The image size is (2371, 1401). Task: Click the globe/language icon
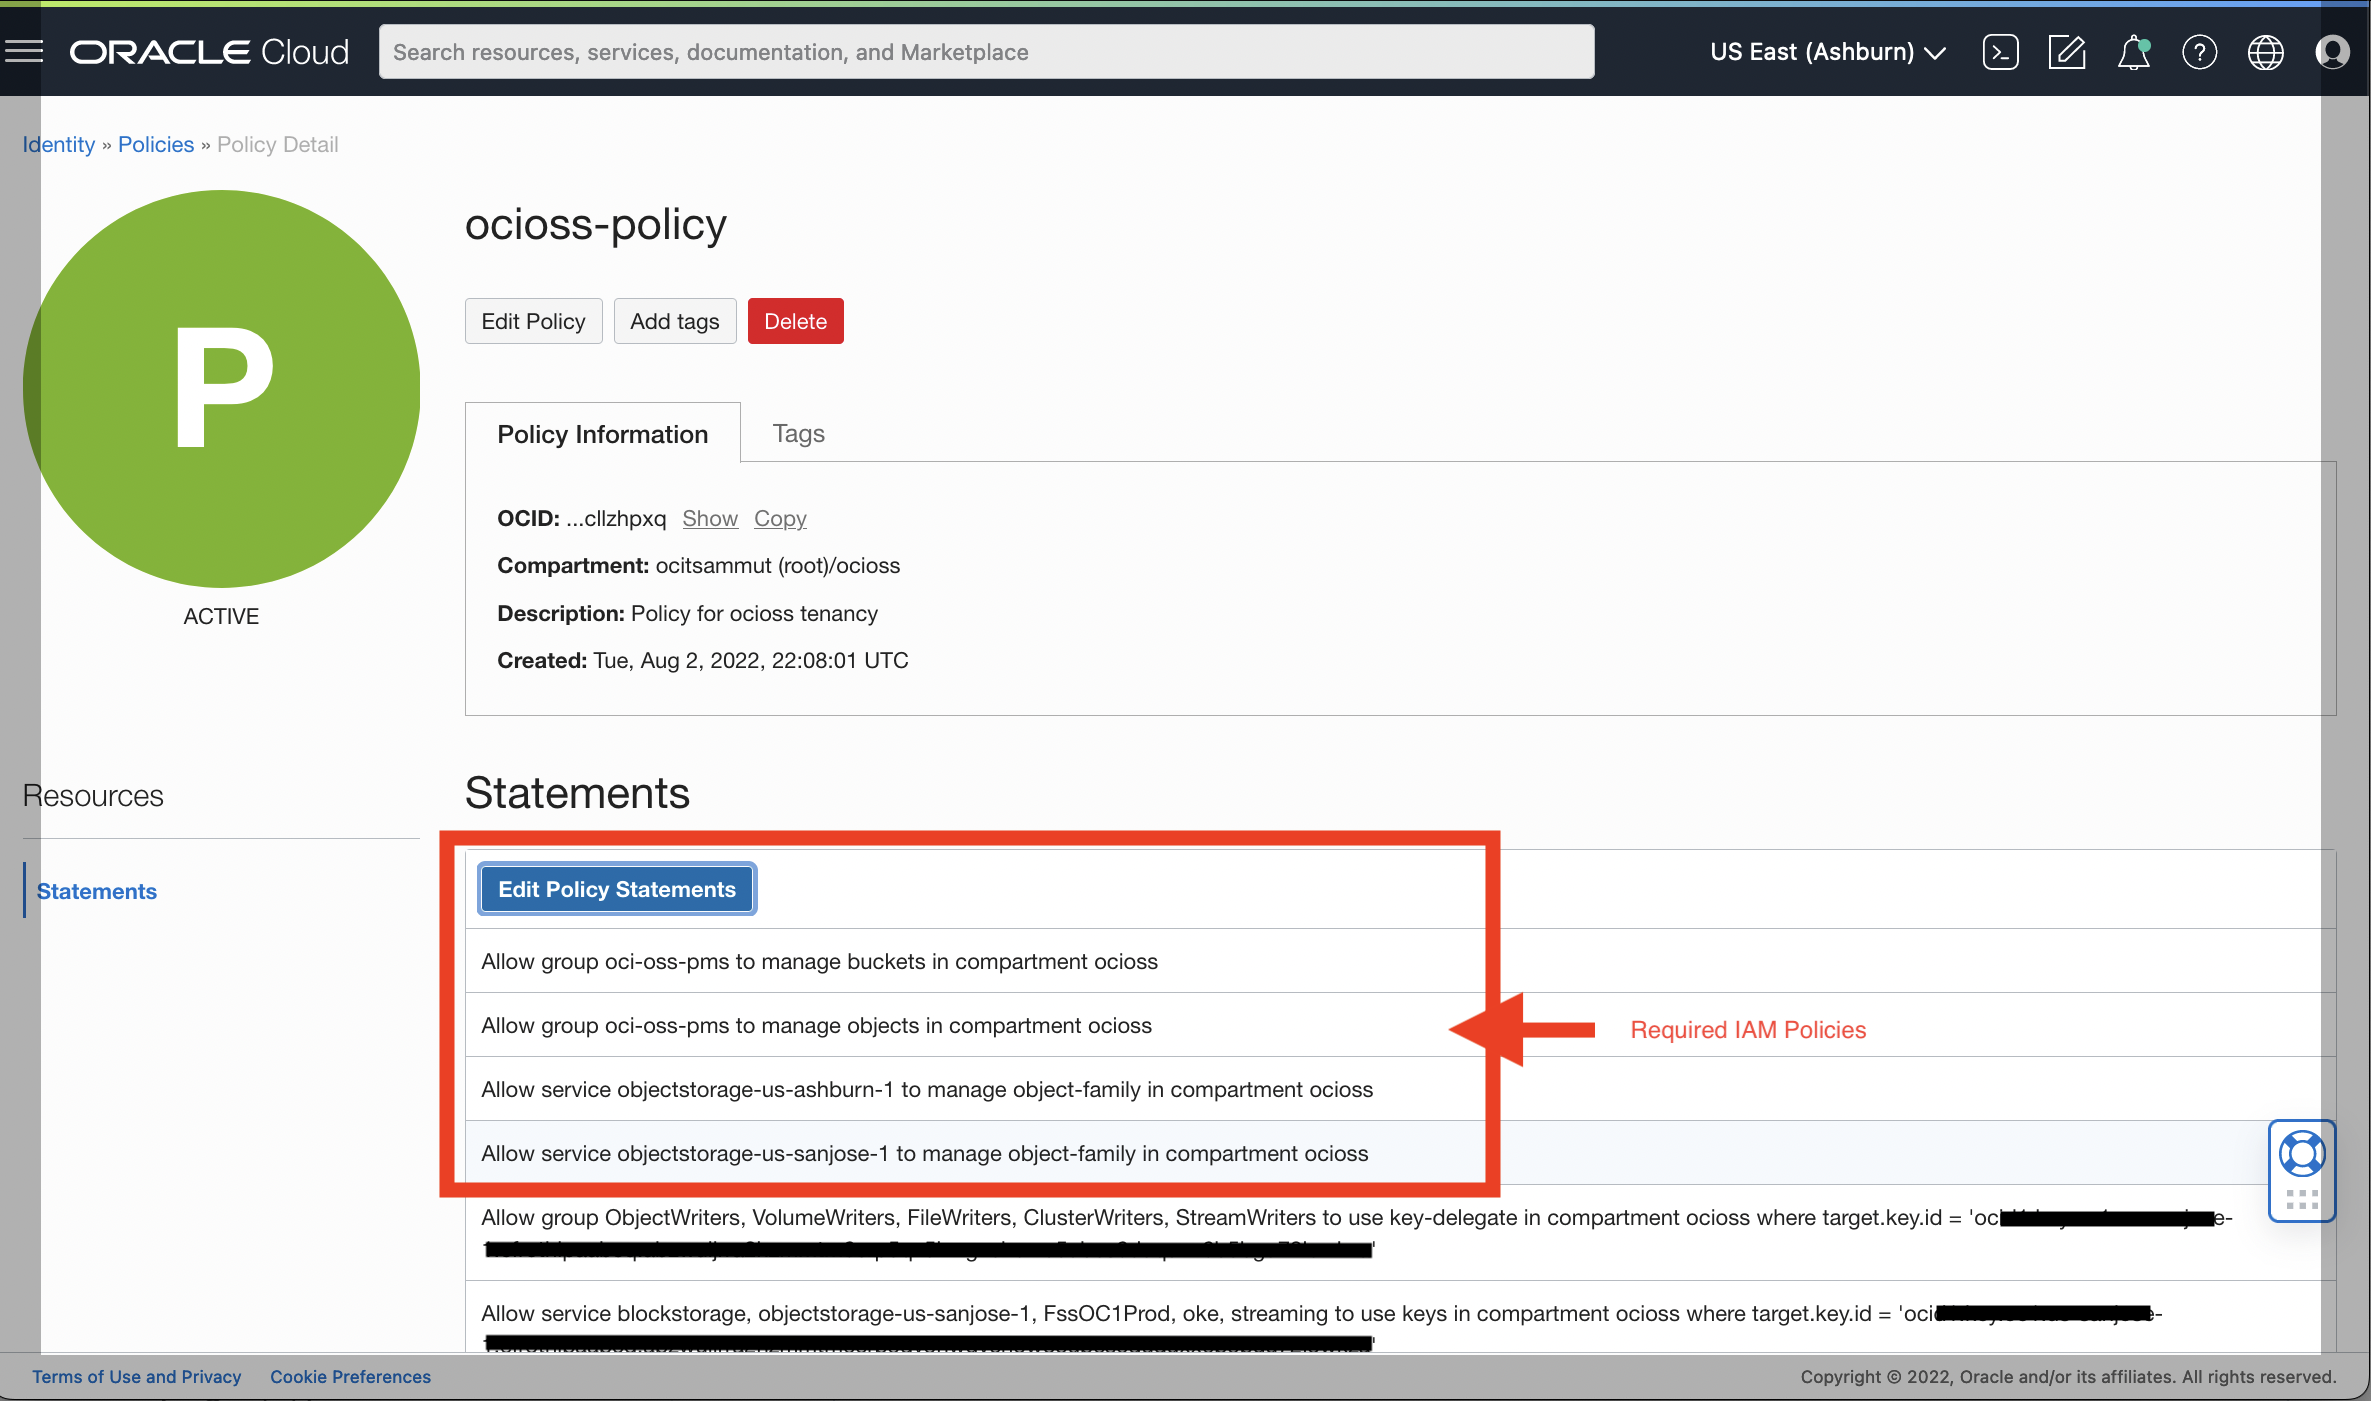pos(2266,52)
